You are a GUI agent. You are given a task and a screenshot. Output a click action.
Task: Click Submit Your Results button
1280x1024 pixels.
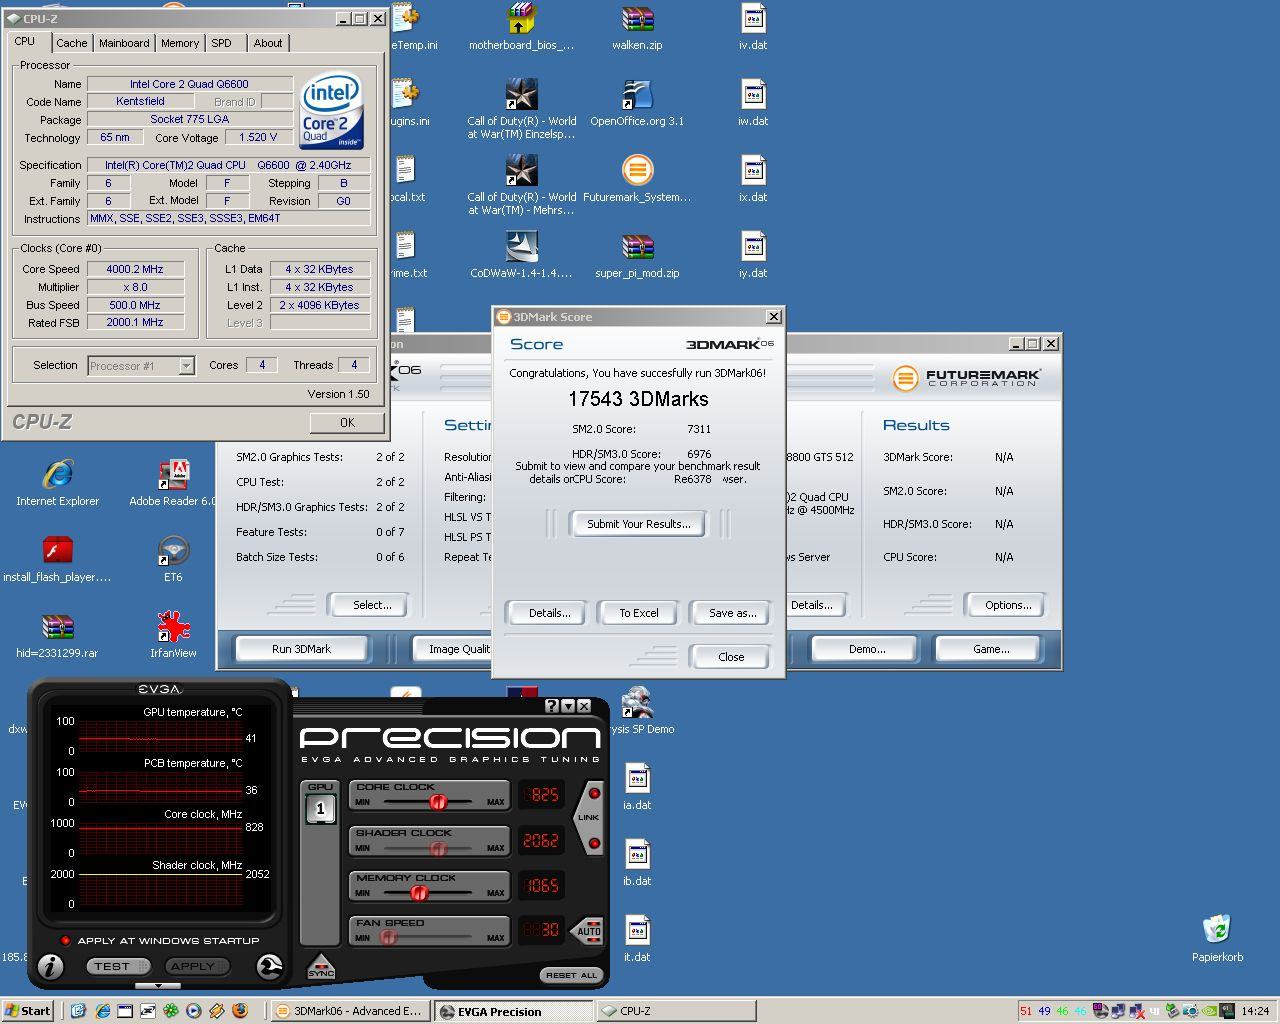point(638,524)
